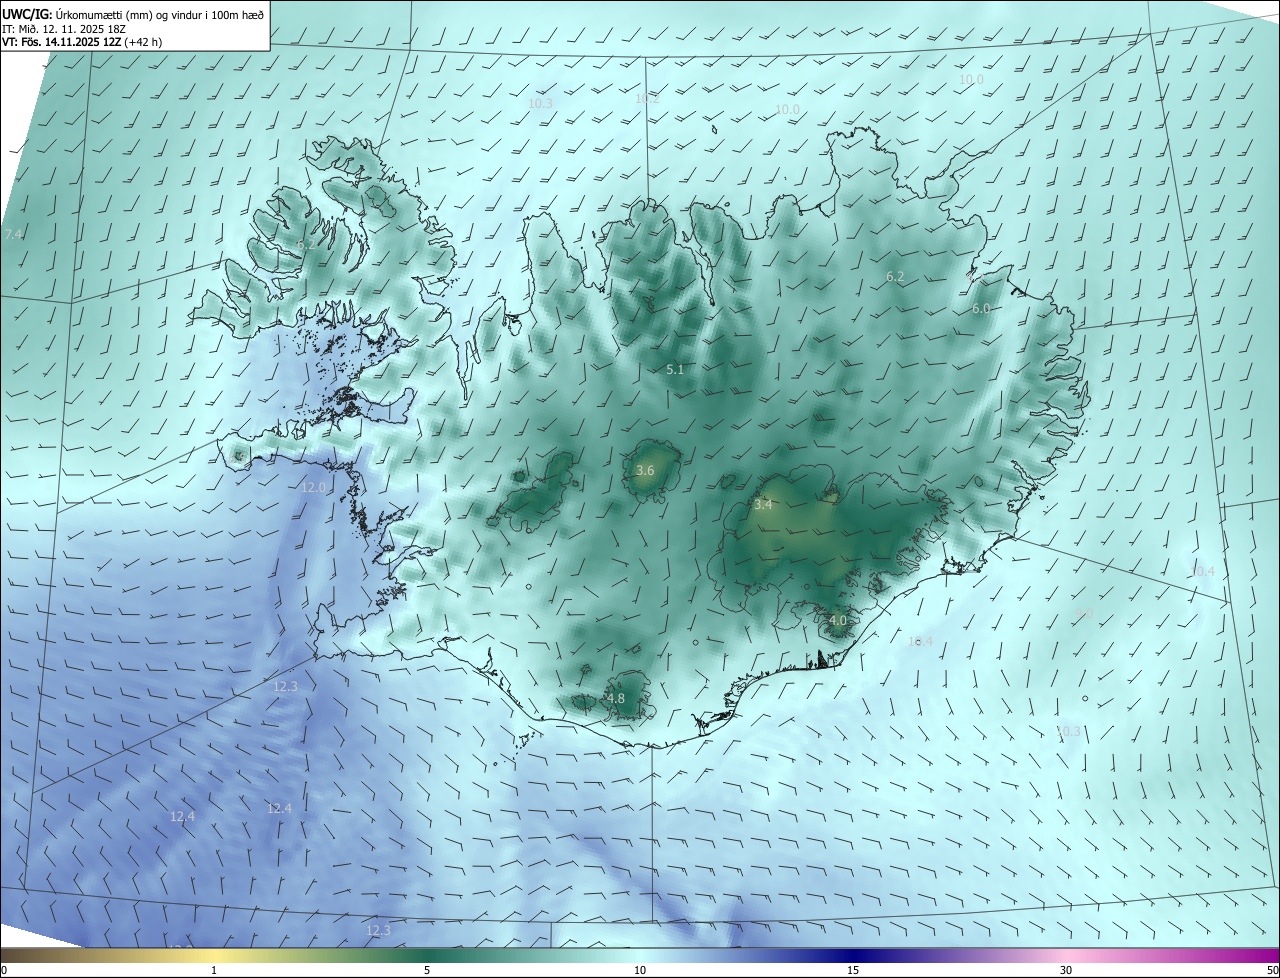This screenshot has height=978, width=1280.
Task: Click the color scale label 1
Action: (x=214, y=970)
